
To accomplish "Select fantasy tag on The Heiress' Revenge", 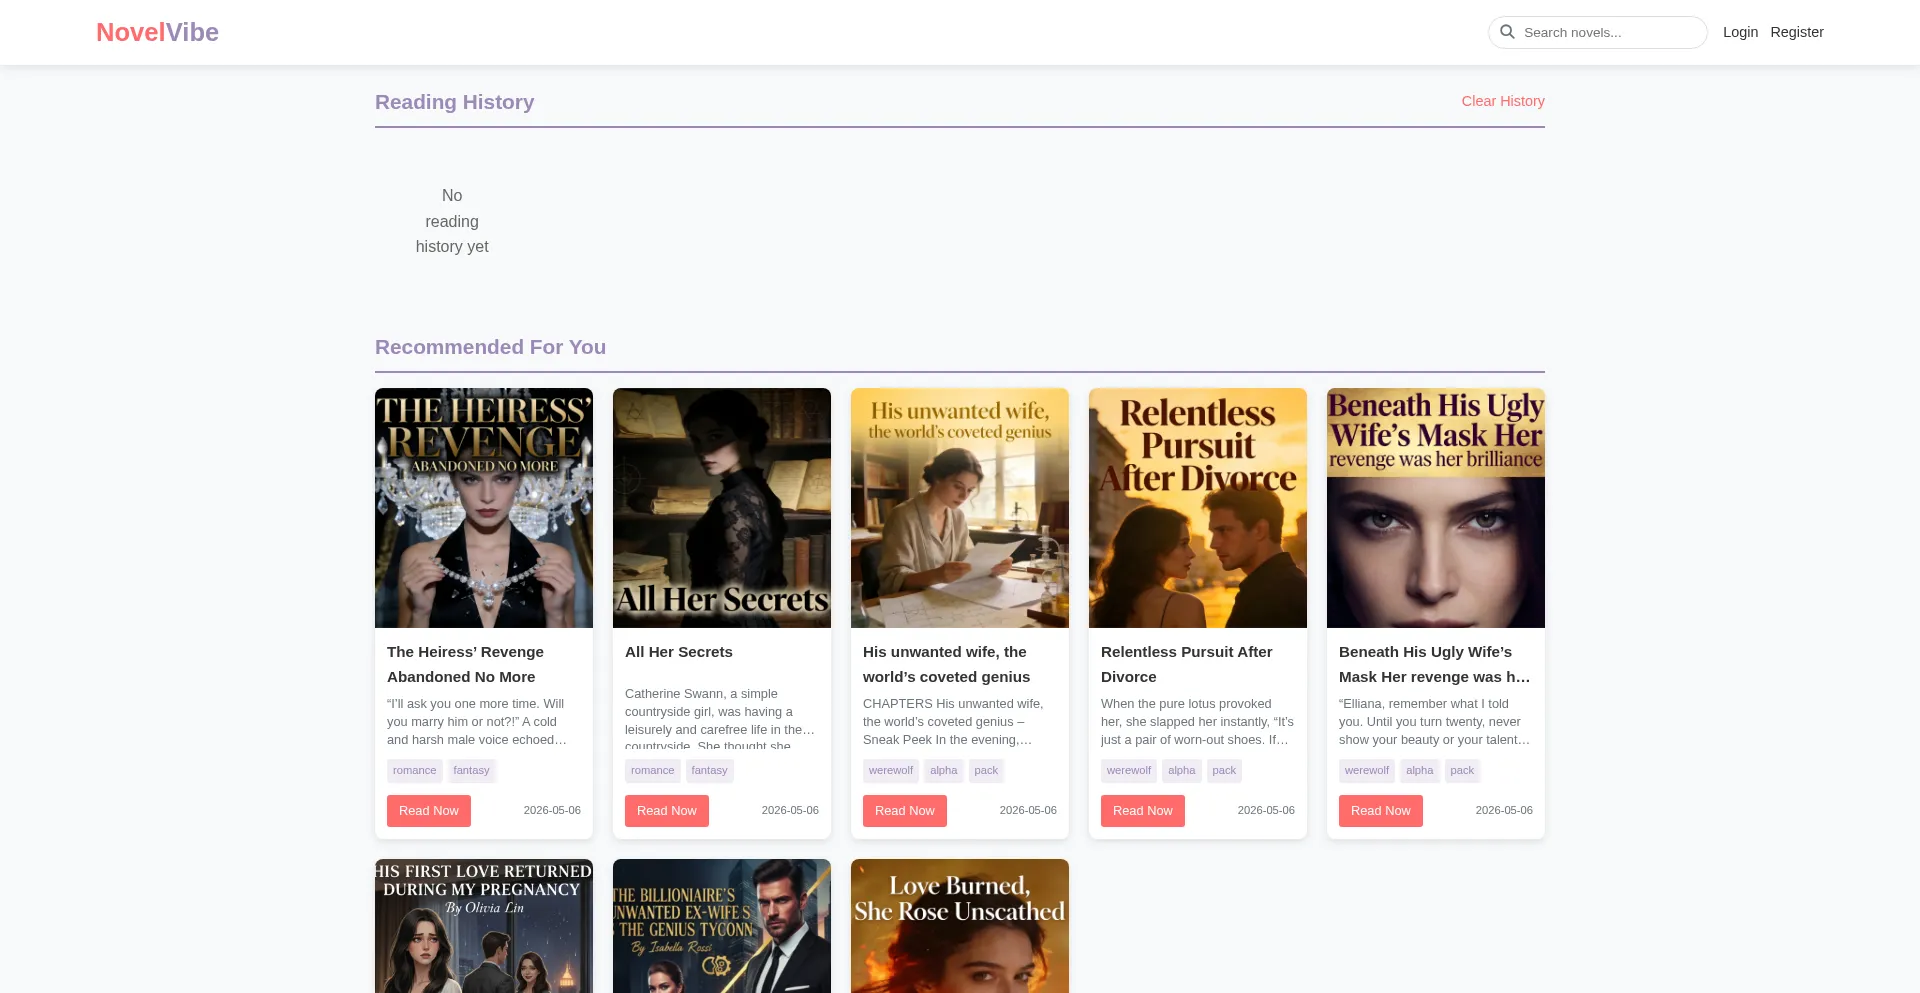I will 472,771.
